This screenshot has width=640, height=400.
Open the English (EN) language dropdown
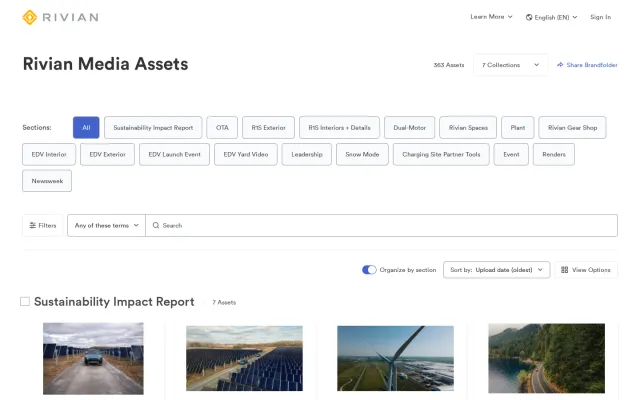coord(551,17)
